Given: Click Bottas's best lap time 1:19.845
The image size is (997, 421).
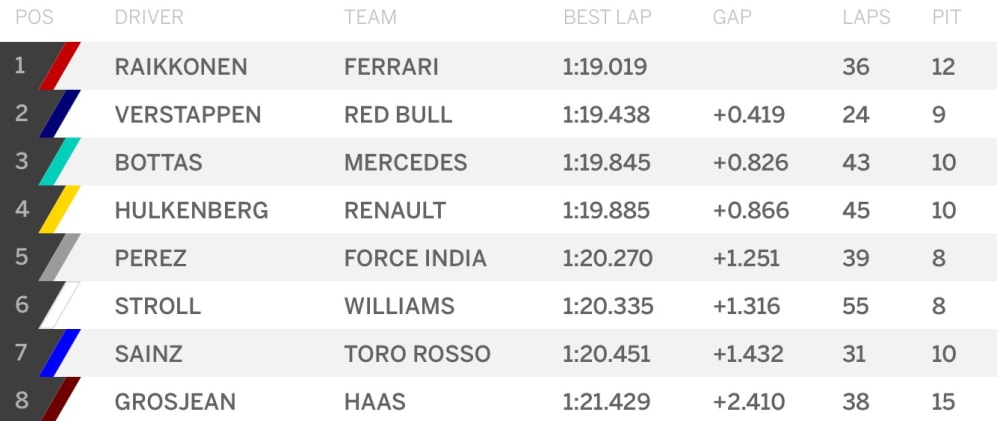Looking at the screenshot, I should point(606,163).
